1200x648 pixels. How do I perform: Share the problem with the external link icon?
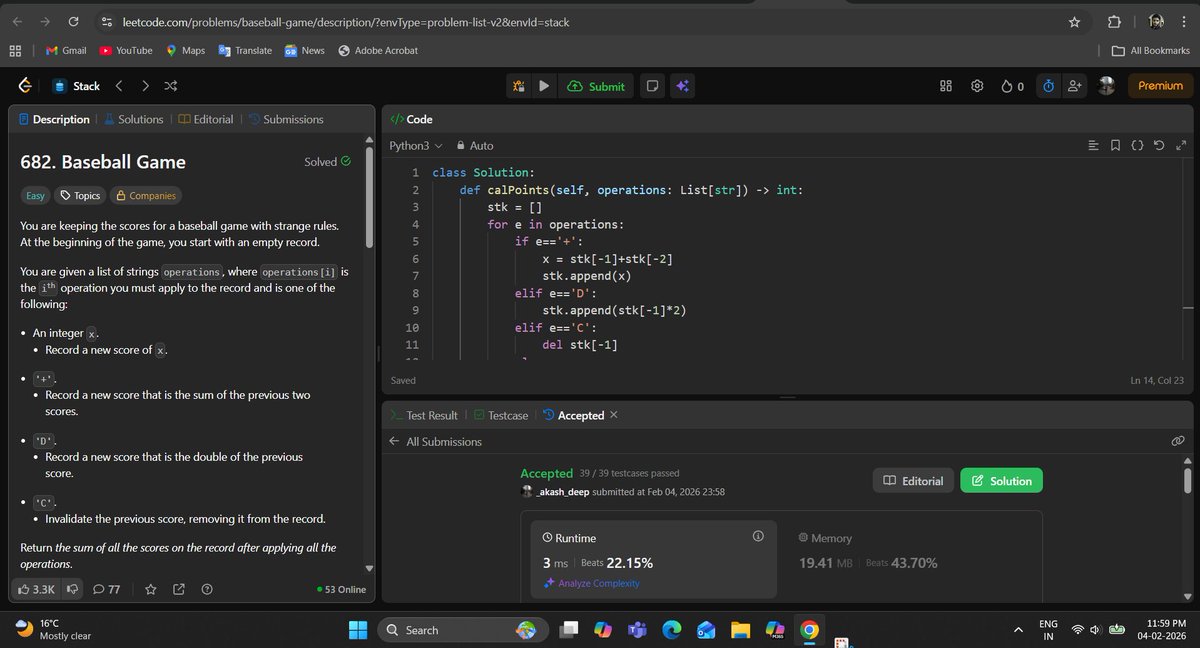point(179,589)
